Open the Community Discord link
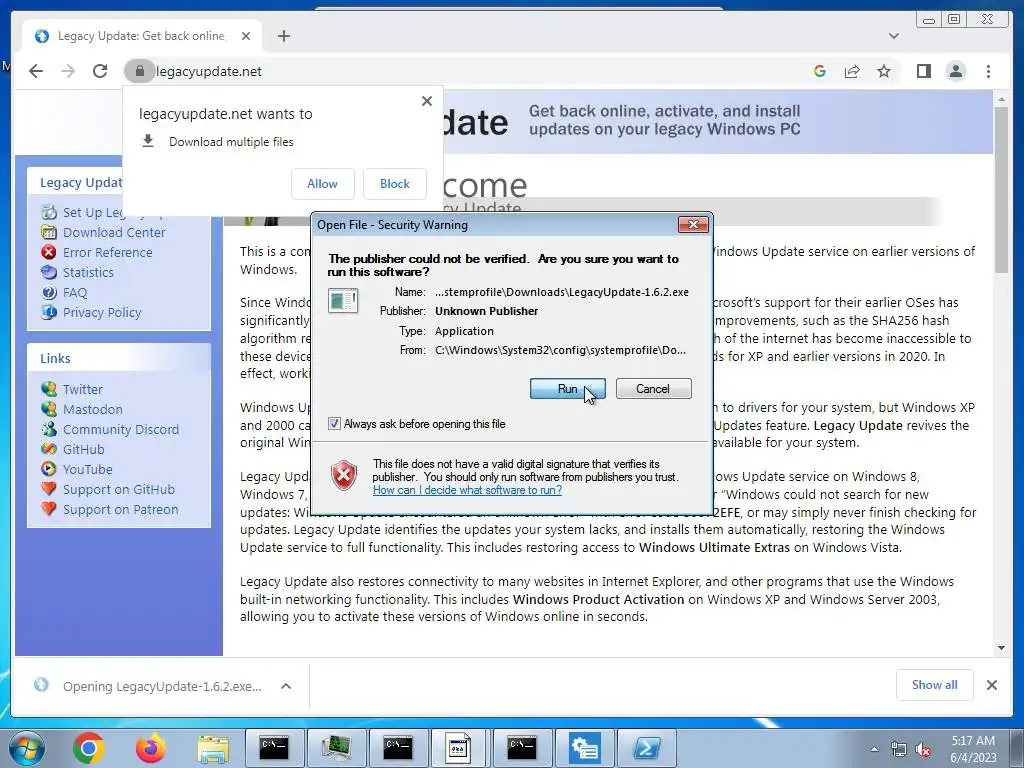The image size is (1024, 768). 121,429
